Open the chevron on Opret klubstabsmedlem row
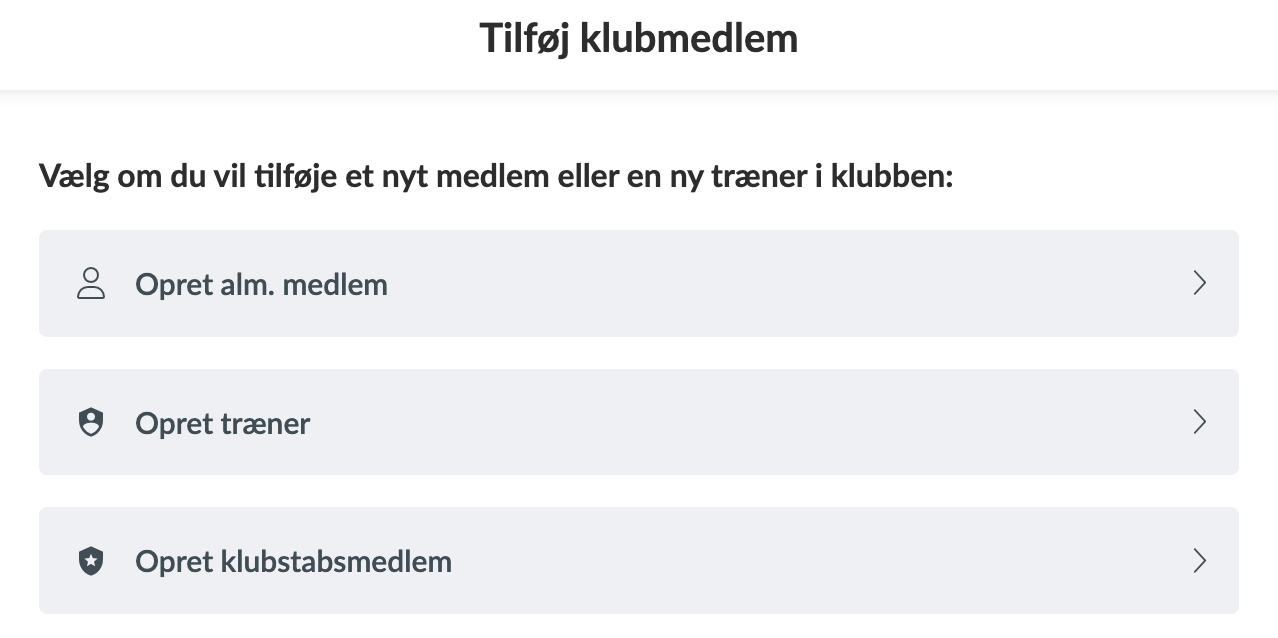The height and width of the screenshot is (638, 1278). pyautogui.click(x=1200, y=561)
